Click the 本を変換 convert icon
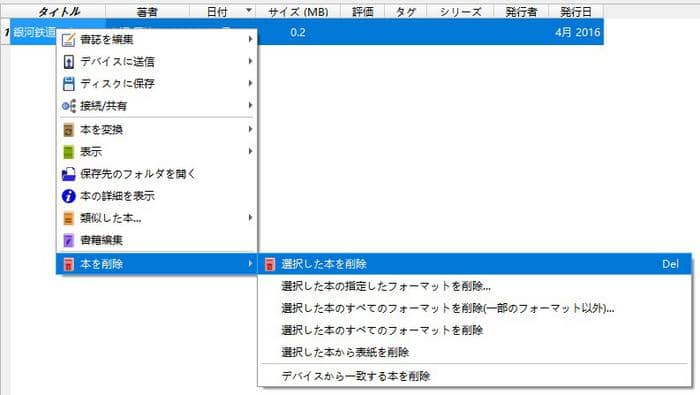 click(x=68, y=130)
